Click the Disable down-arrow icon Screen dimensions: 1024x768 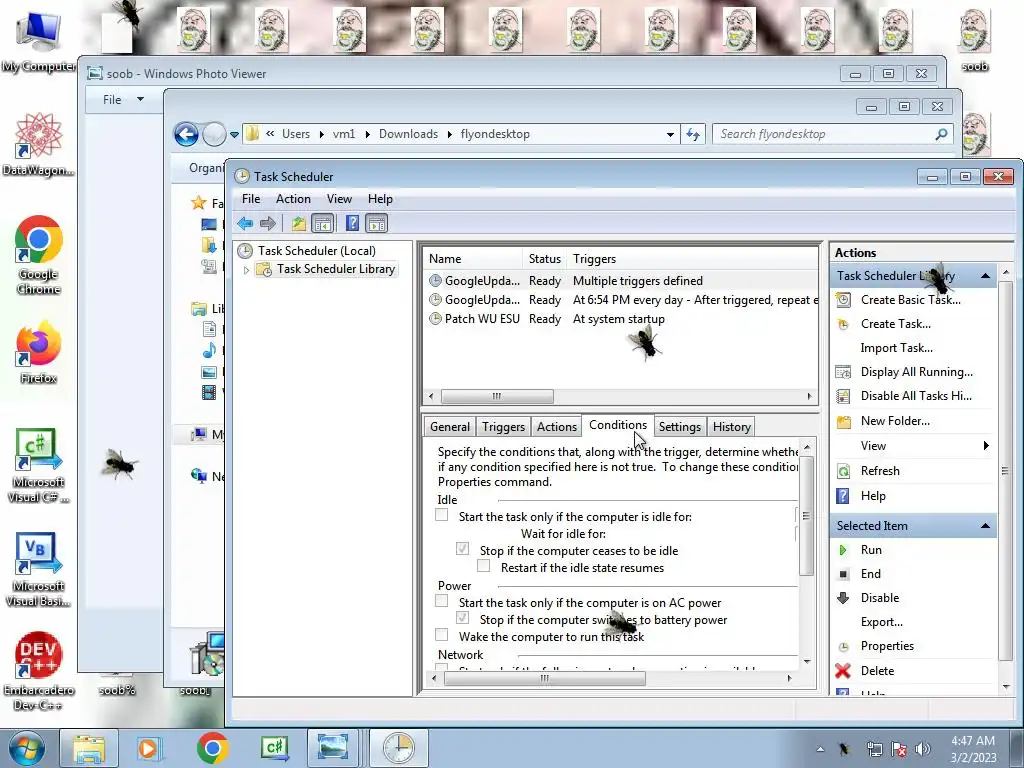coord(843,598)
